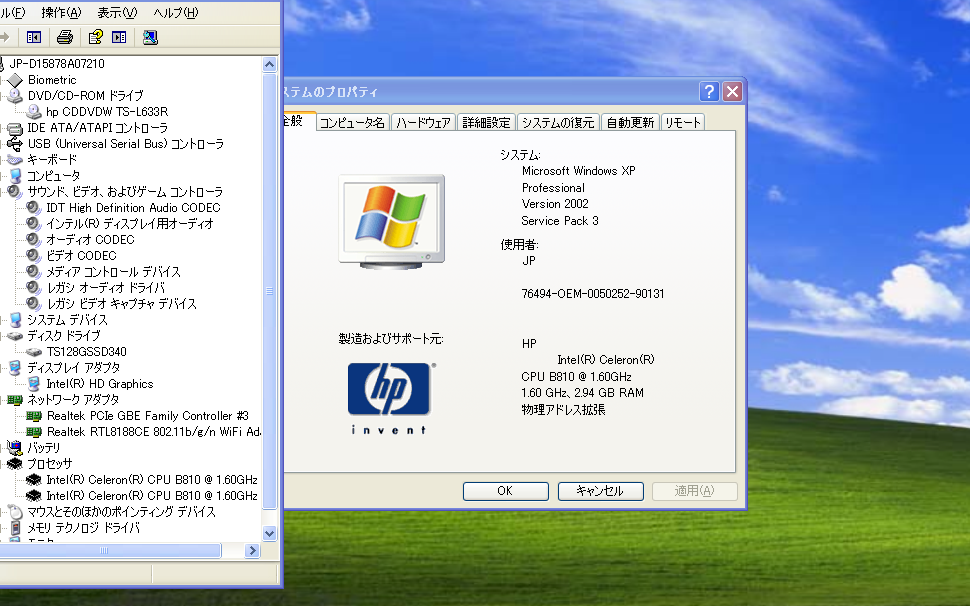Switch to ハードウェア tab
Screen dimensions: 970x606
click(x=423, y=122)
